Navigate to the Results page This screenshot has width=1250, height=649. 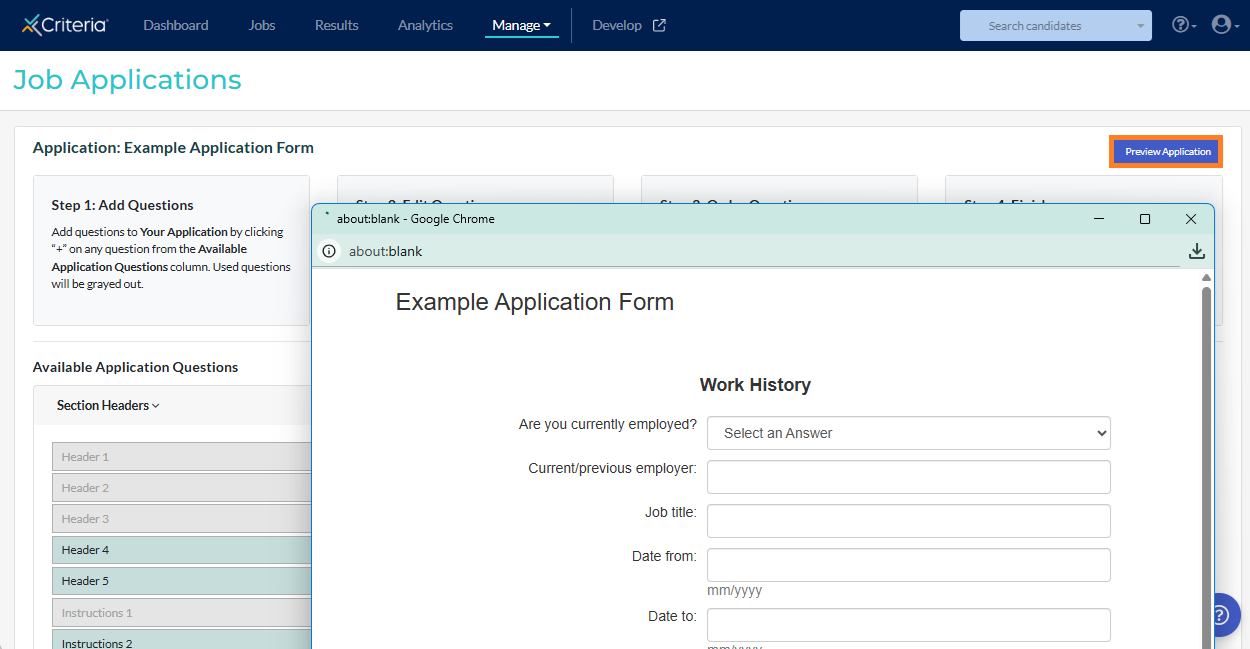point(336,25)
